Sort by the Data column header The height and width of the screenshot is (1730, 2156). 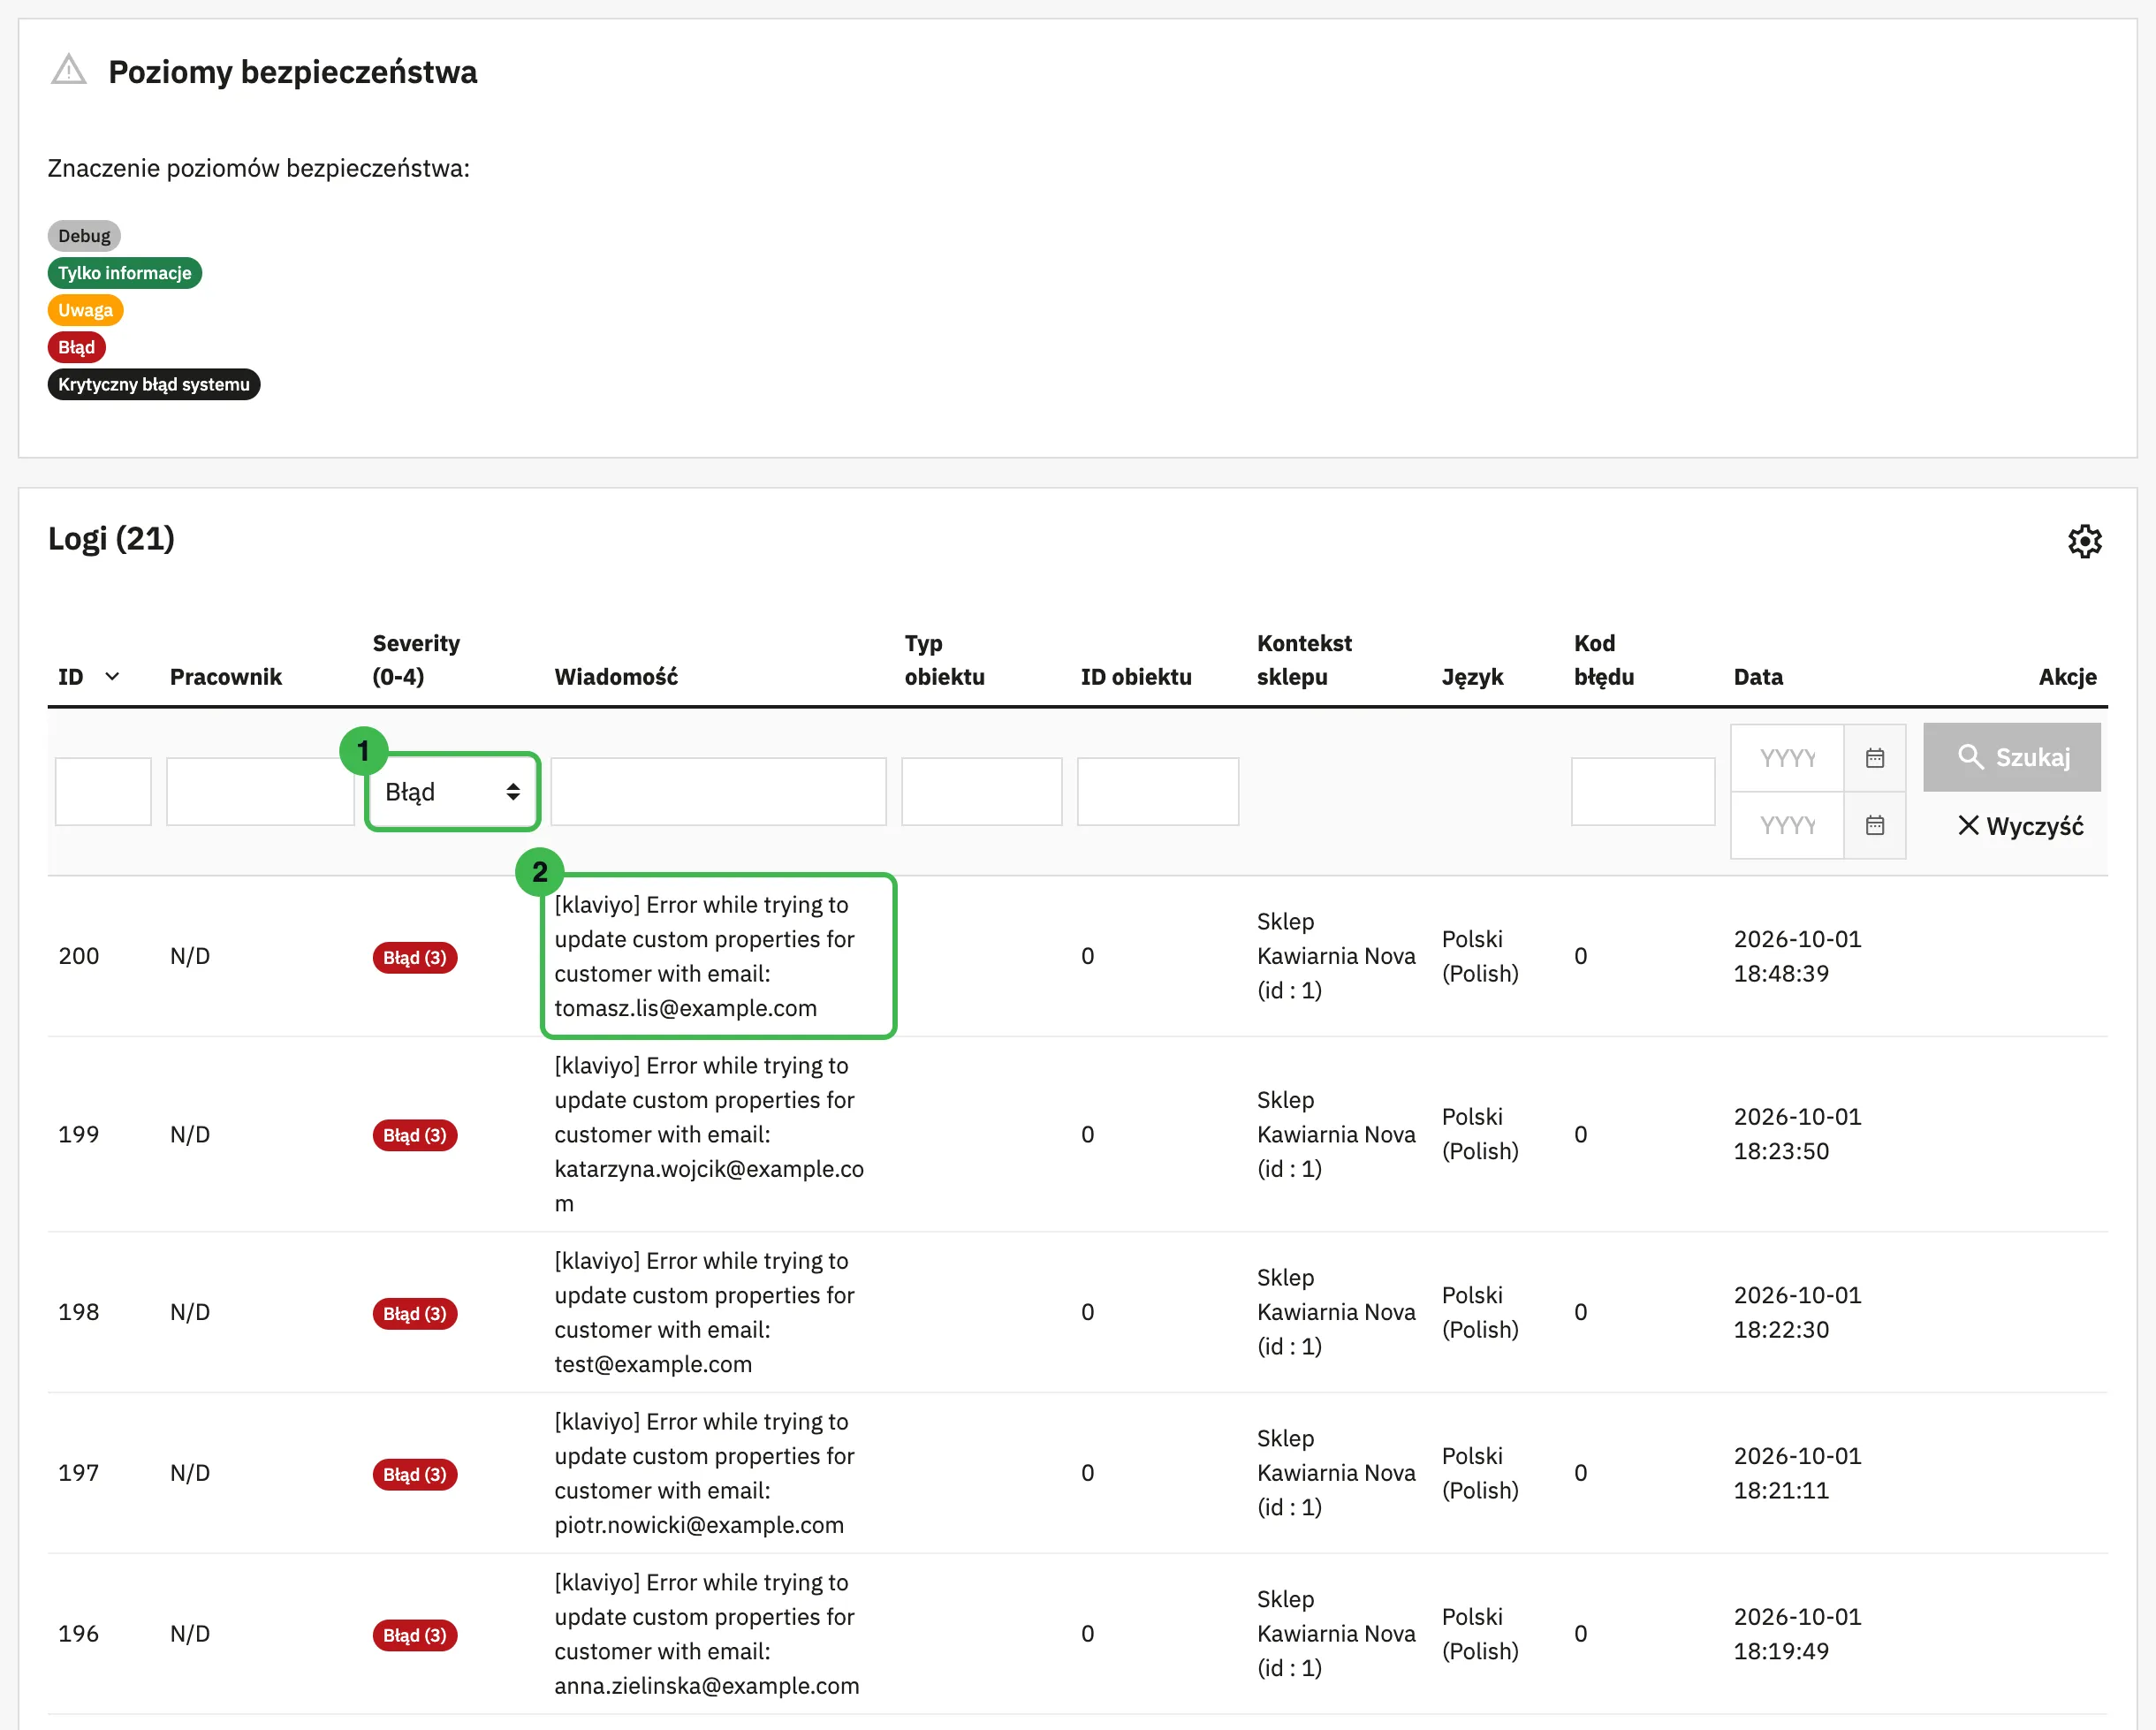1758,677
